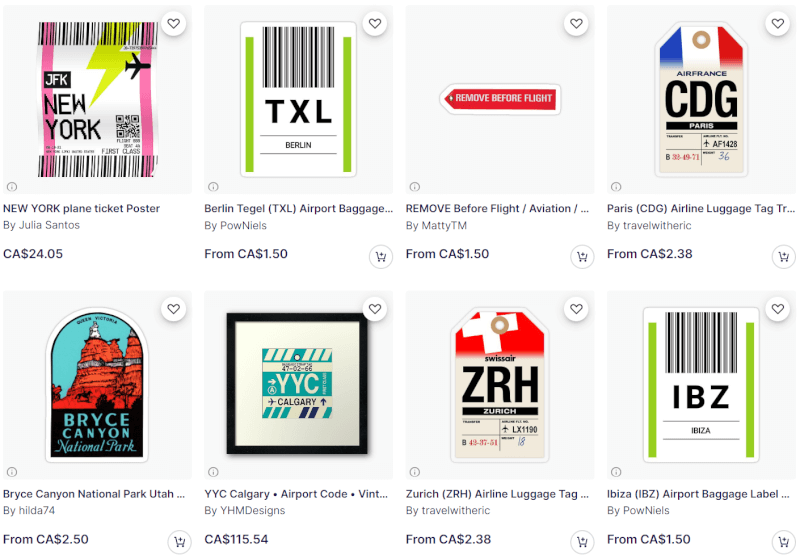
Task: Toggle heart on Berlin Tegel TXL item
Action: (x=375, y=23)
